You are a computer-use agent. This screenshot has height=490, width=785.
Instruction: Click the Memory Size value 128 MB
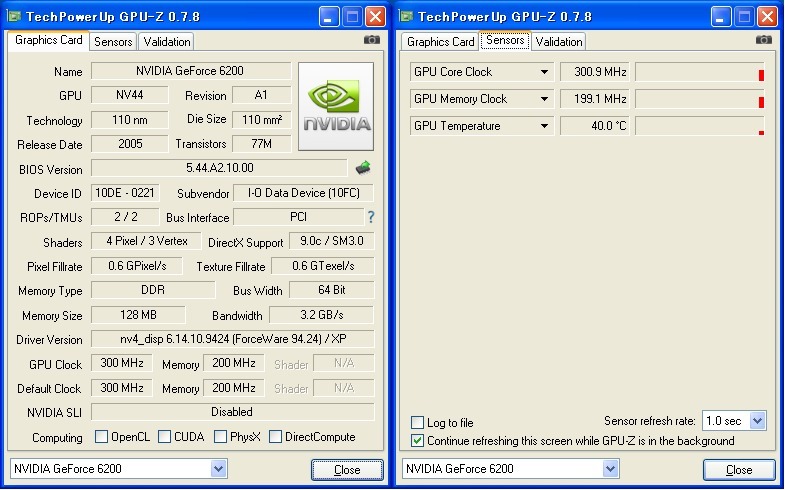(138, 315)
